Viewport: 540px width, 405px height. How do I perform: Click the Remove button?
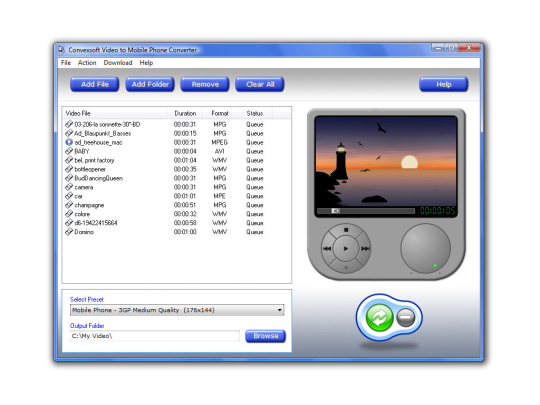click(x=205, y=84)
